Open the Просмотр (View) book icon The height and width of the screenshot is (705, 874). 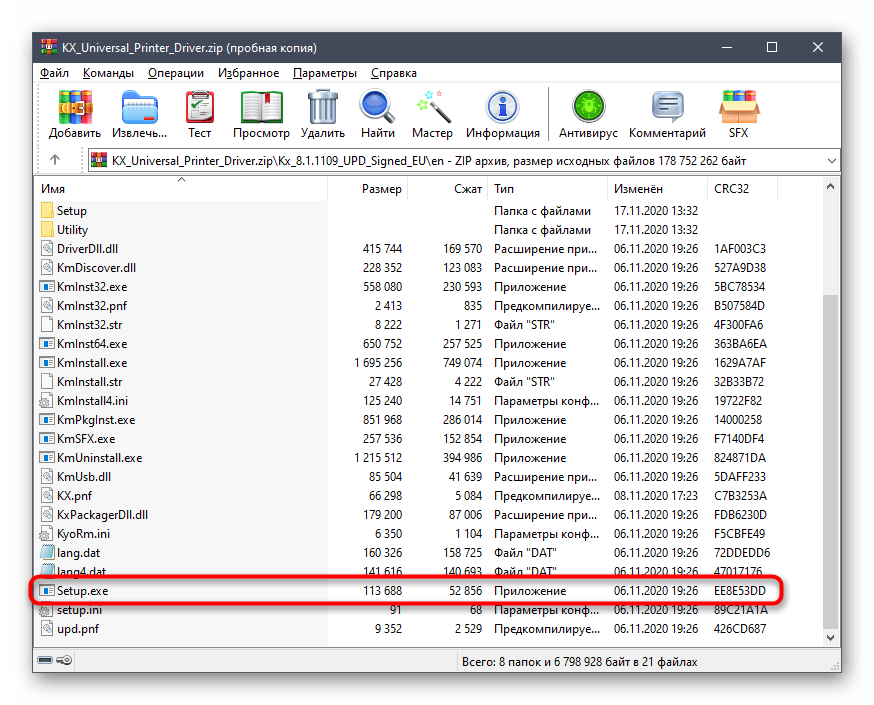pos(261,107)
